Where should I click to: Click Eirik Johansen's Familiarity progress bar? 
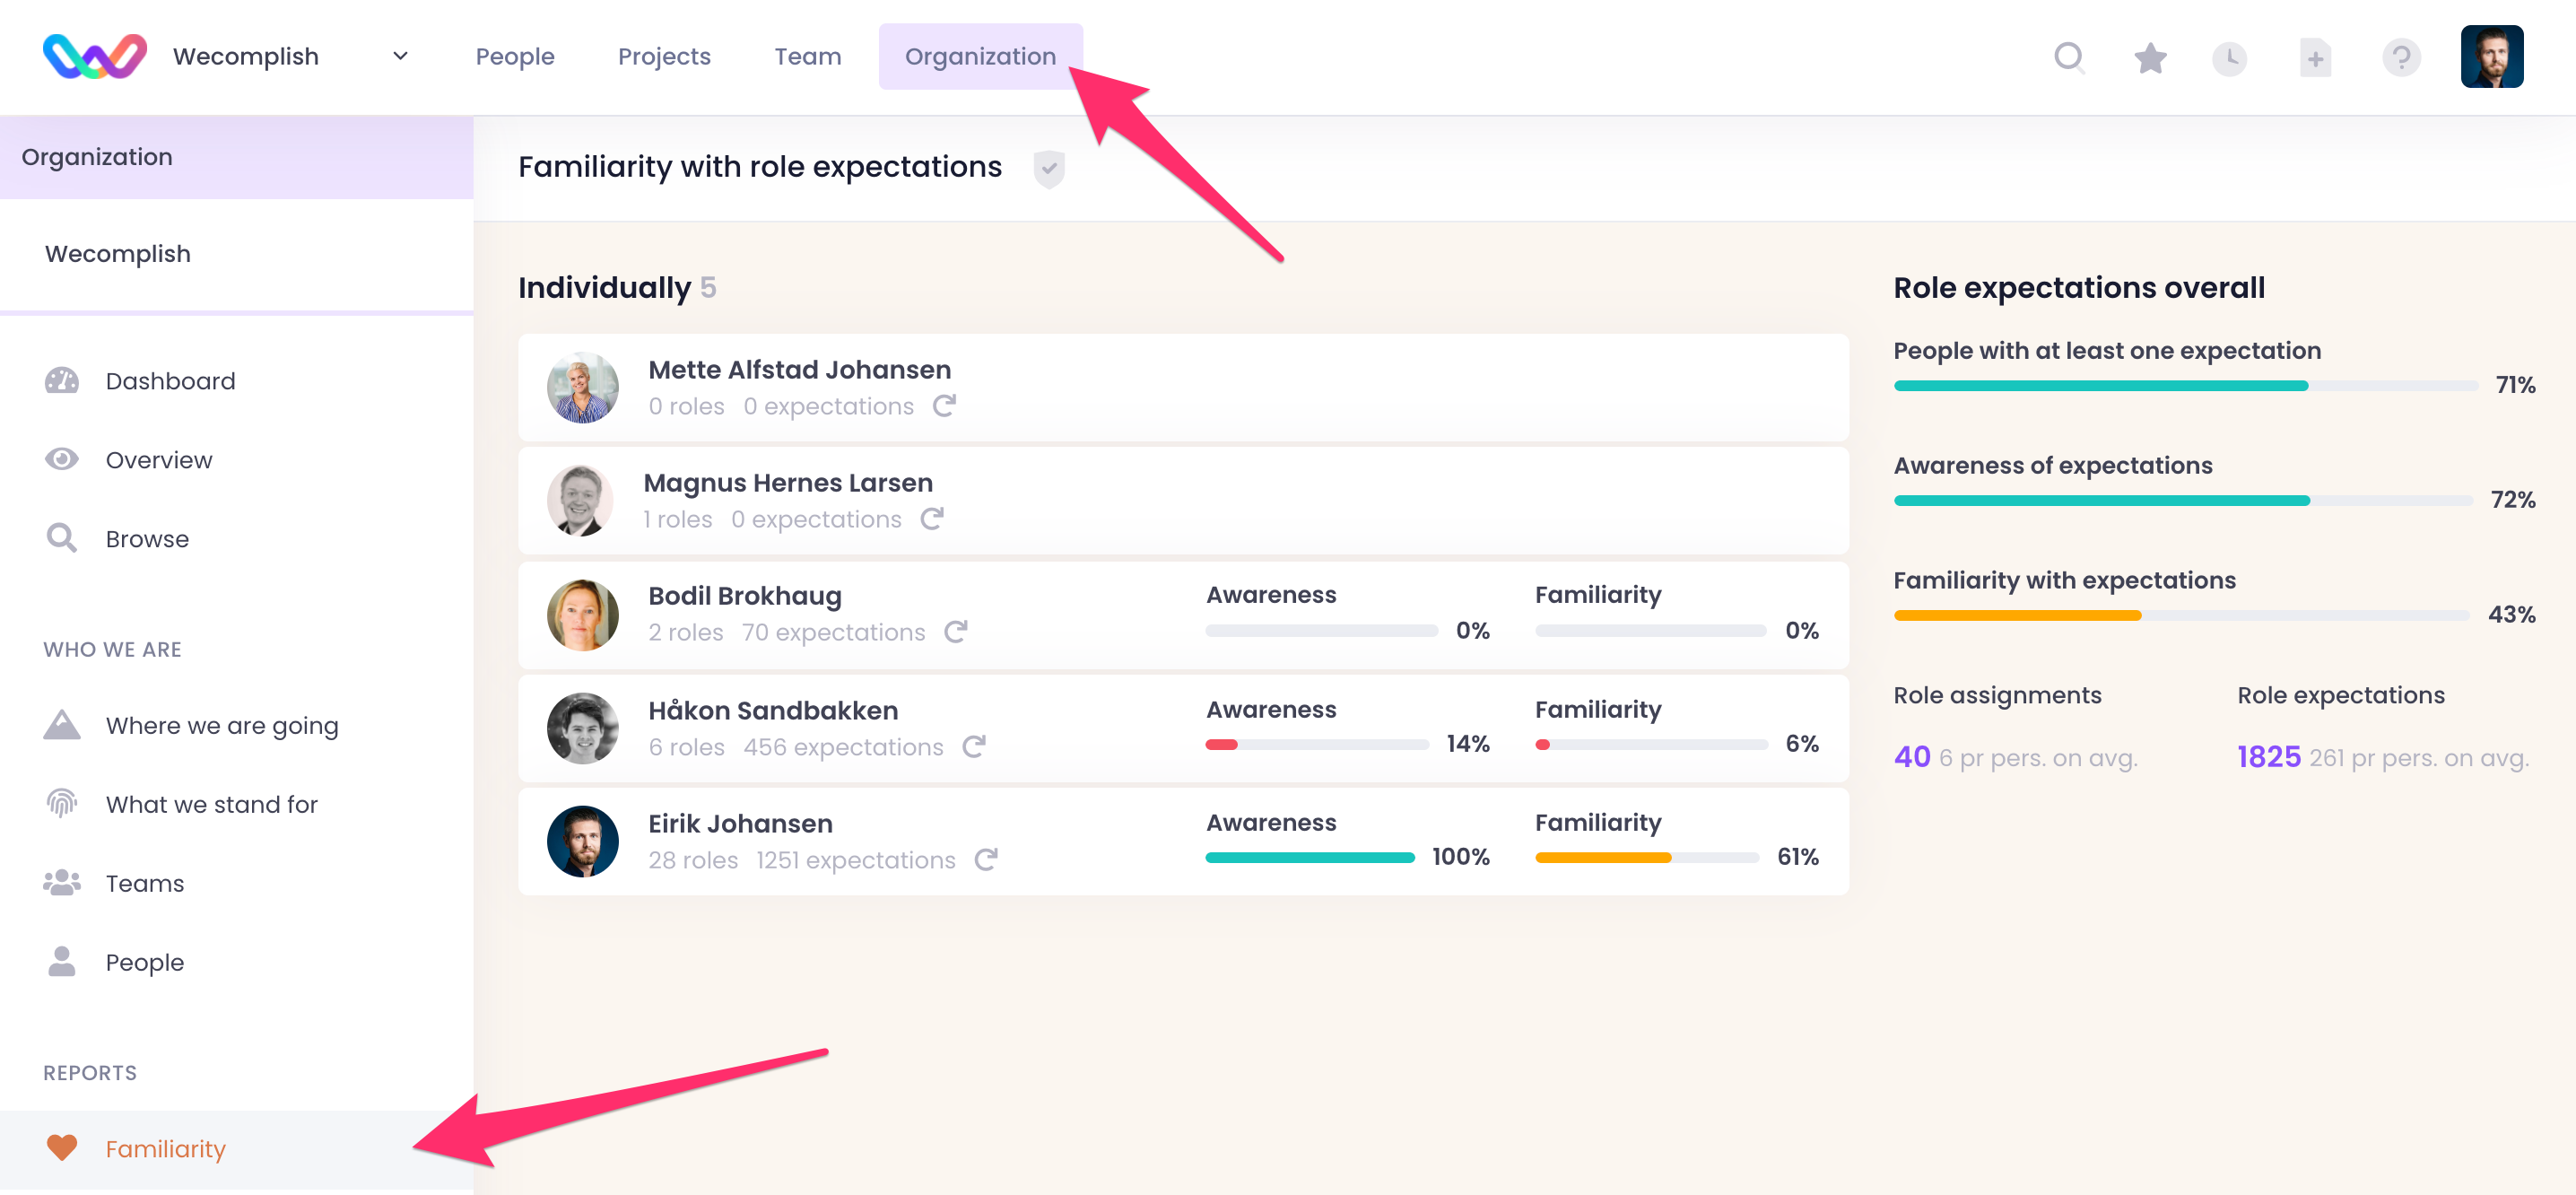pyautogui.click(x=1646, y=857)
